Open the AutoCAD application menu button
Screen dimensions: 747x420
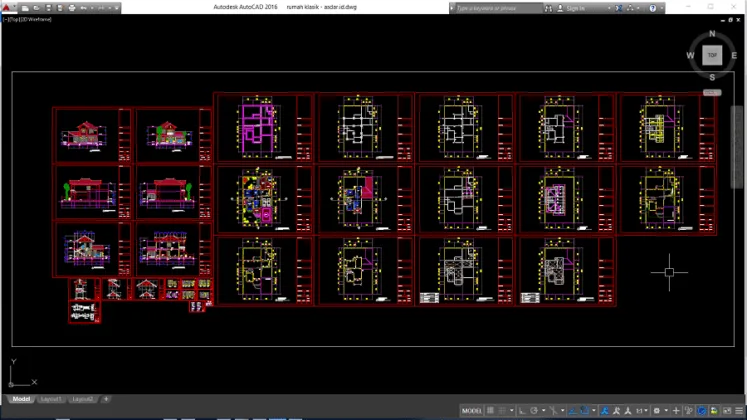pyautogui.click(x=7, y=7)
